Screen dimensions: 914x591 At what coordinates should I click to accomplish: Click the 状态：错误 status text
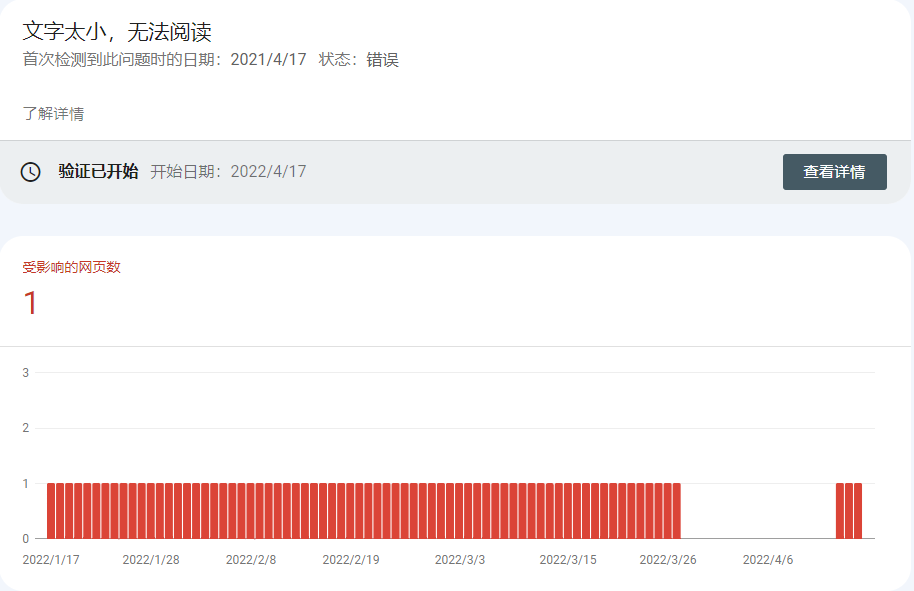click(358, 59)
